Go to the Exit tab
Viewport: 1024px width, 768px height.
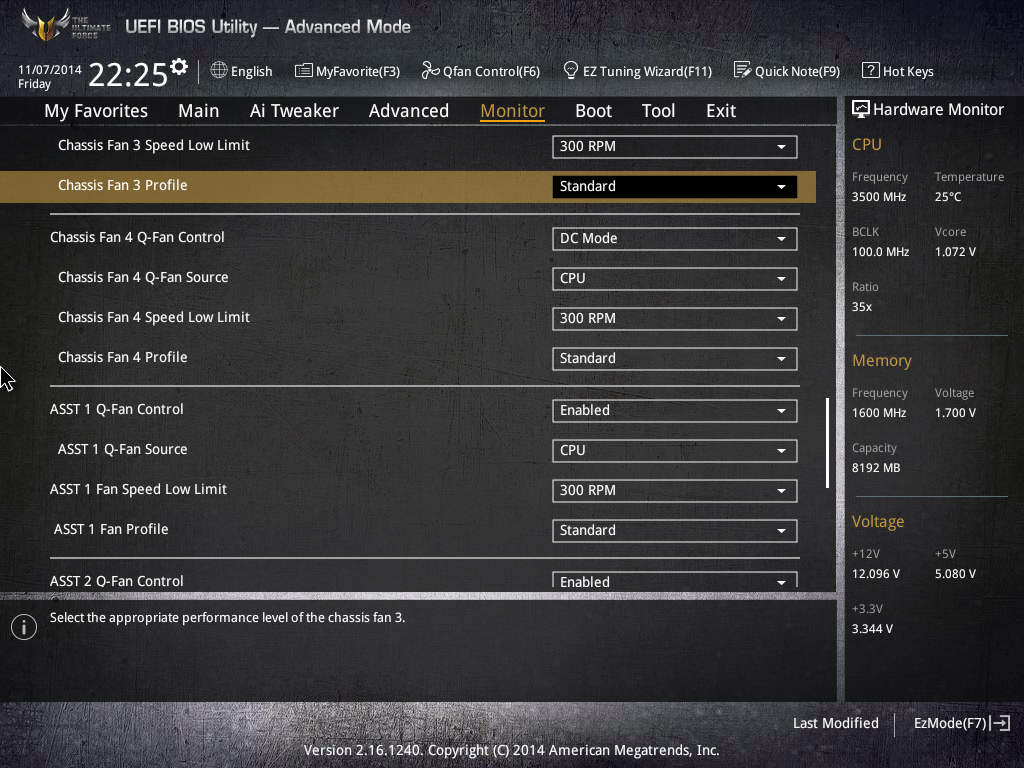pyautogui.click(x=721, y=111)
